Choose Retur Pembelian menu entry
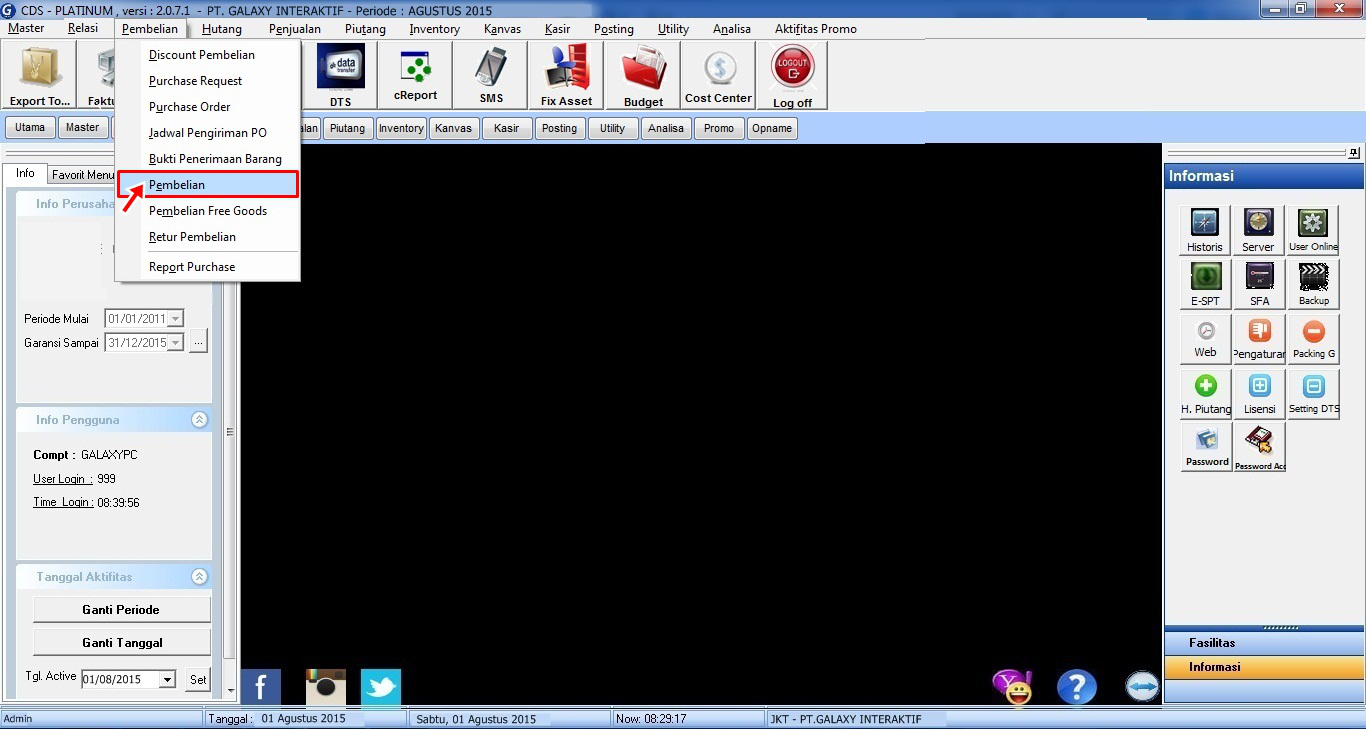Screen dimensions: 1366x729 coord(192,237)
